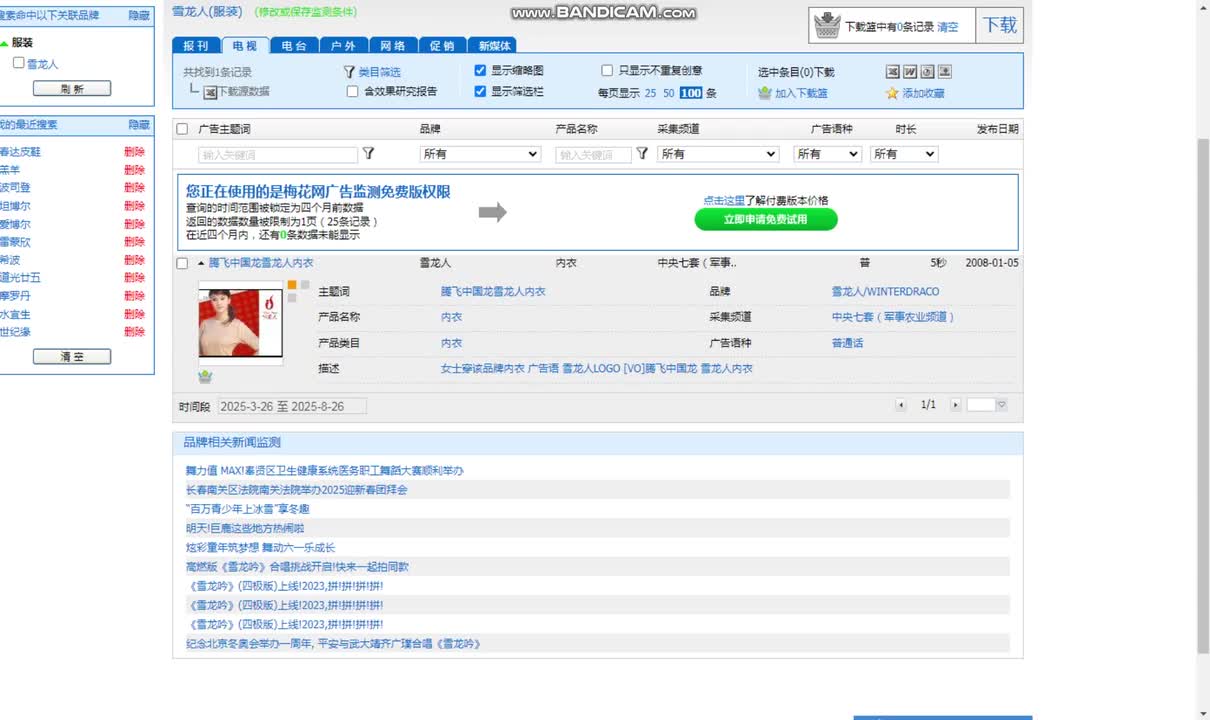The width and height of the screenshot is (1210, 720).
Task: Show 25 records per page
Action: pyautogui.click(x=650, y=93)
